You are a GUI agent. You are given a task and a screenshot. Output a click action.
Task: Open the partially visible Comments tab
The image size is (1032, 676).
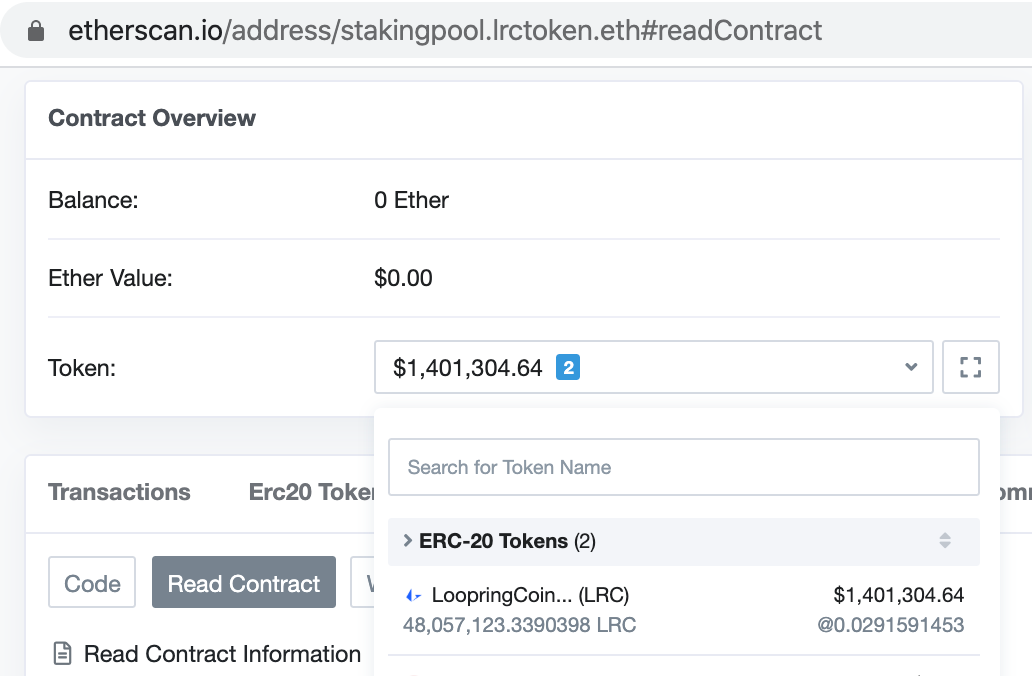pyautogui.click(x=1016, y=492)
